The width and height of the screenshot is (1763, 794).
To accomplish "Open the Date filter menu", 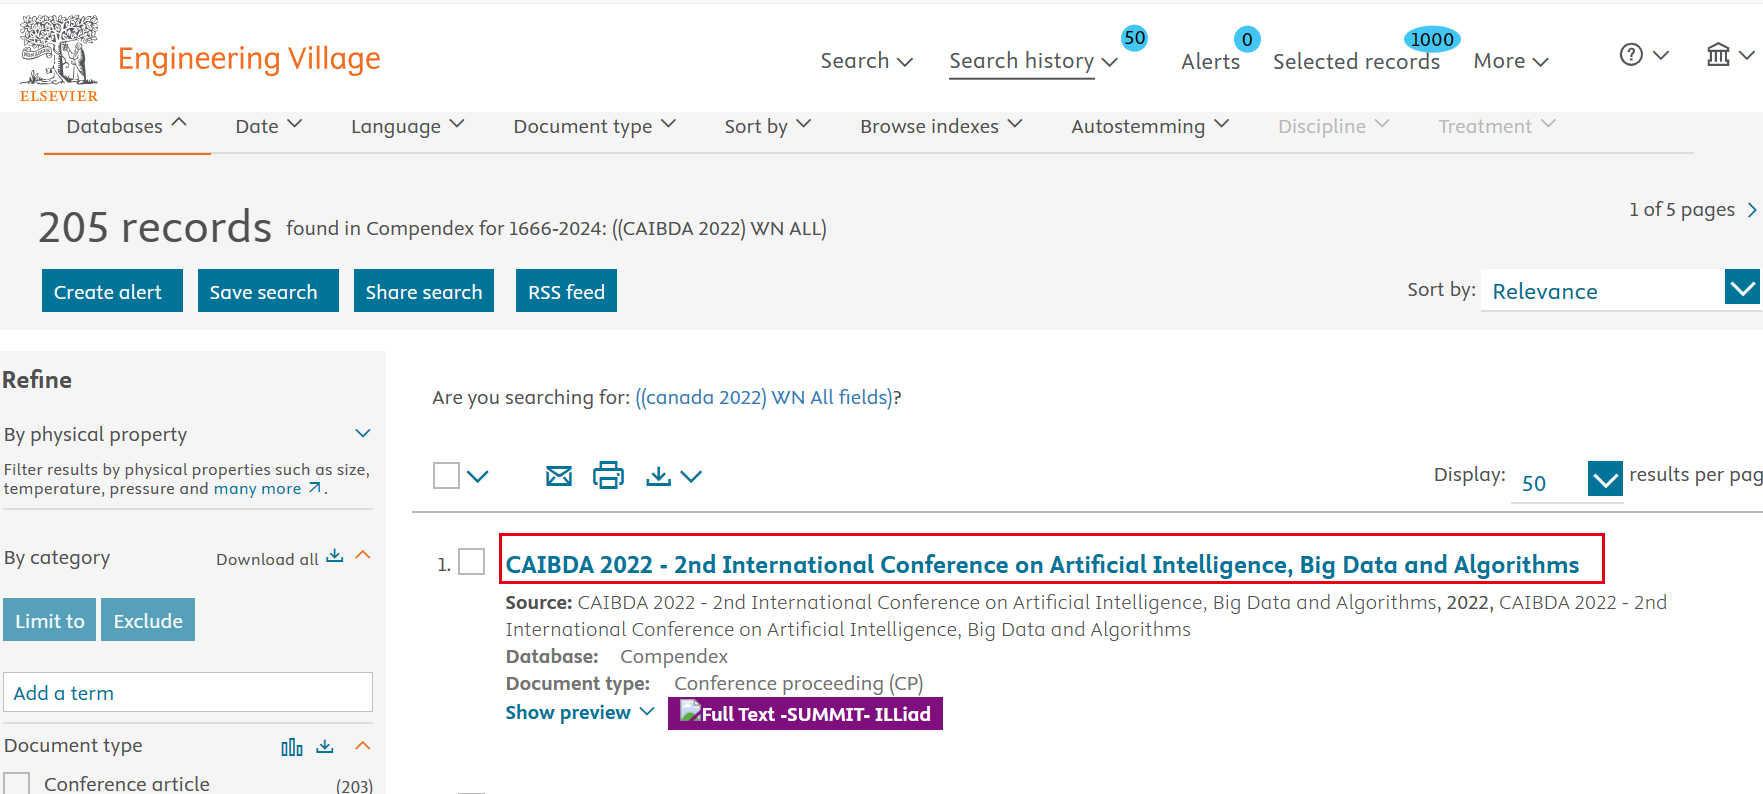I will (269, 126).
